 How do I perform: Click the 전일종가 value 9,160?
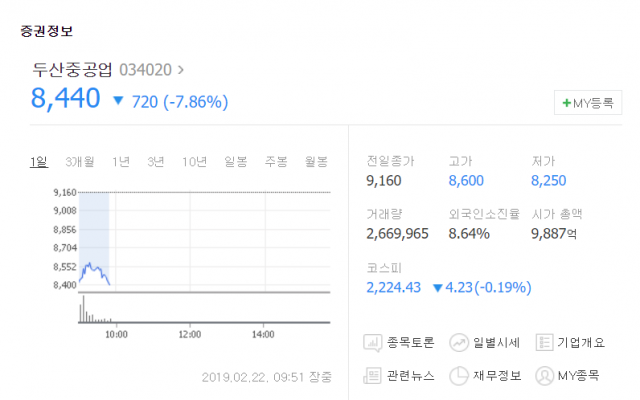point(384,181)
